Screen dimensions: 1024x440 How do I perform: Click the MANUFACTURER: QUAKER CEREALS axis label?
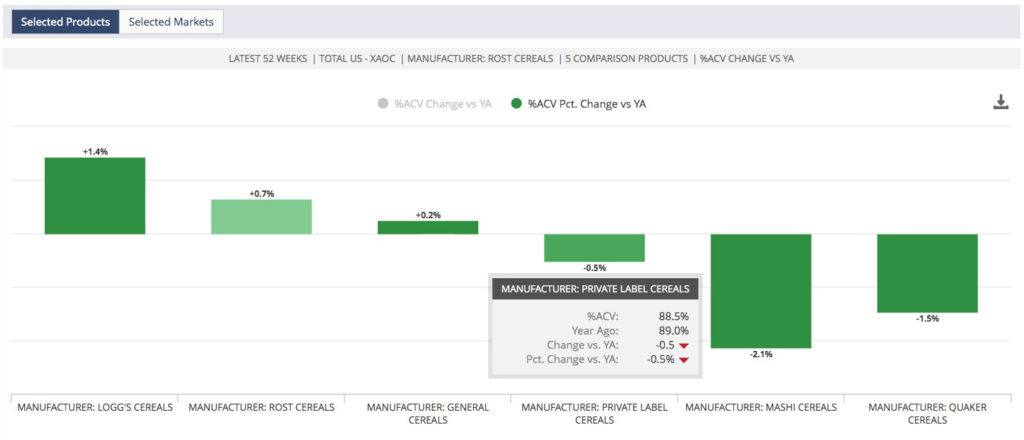click(x=927, y=414)
